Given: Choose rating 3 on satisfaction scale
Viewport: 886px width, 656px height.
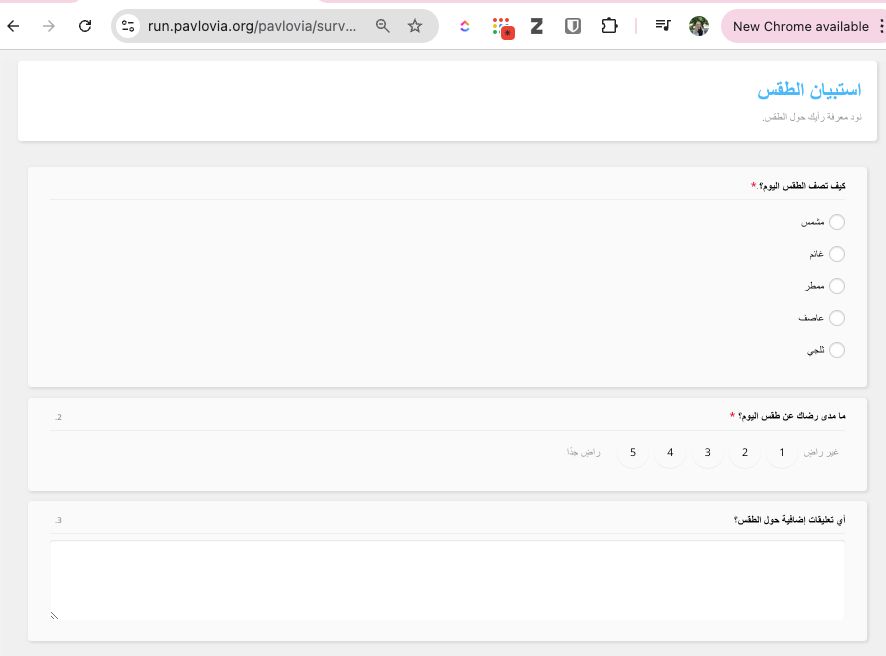Looking at the screenshot, I should click(x=707, y=452).
